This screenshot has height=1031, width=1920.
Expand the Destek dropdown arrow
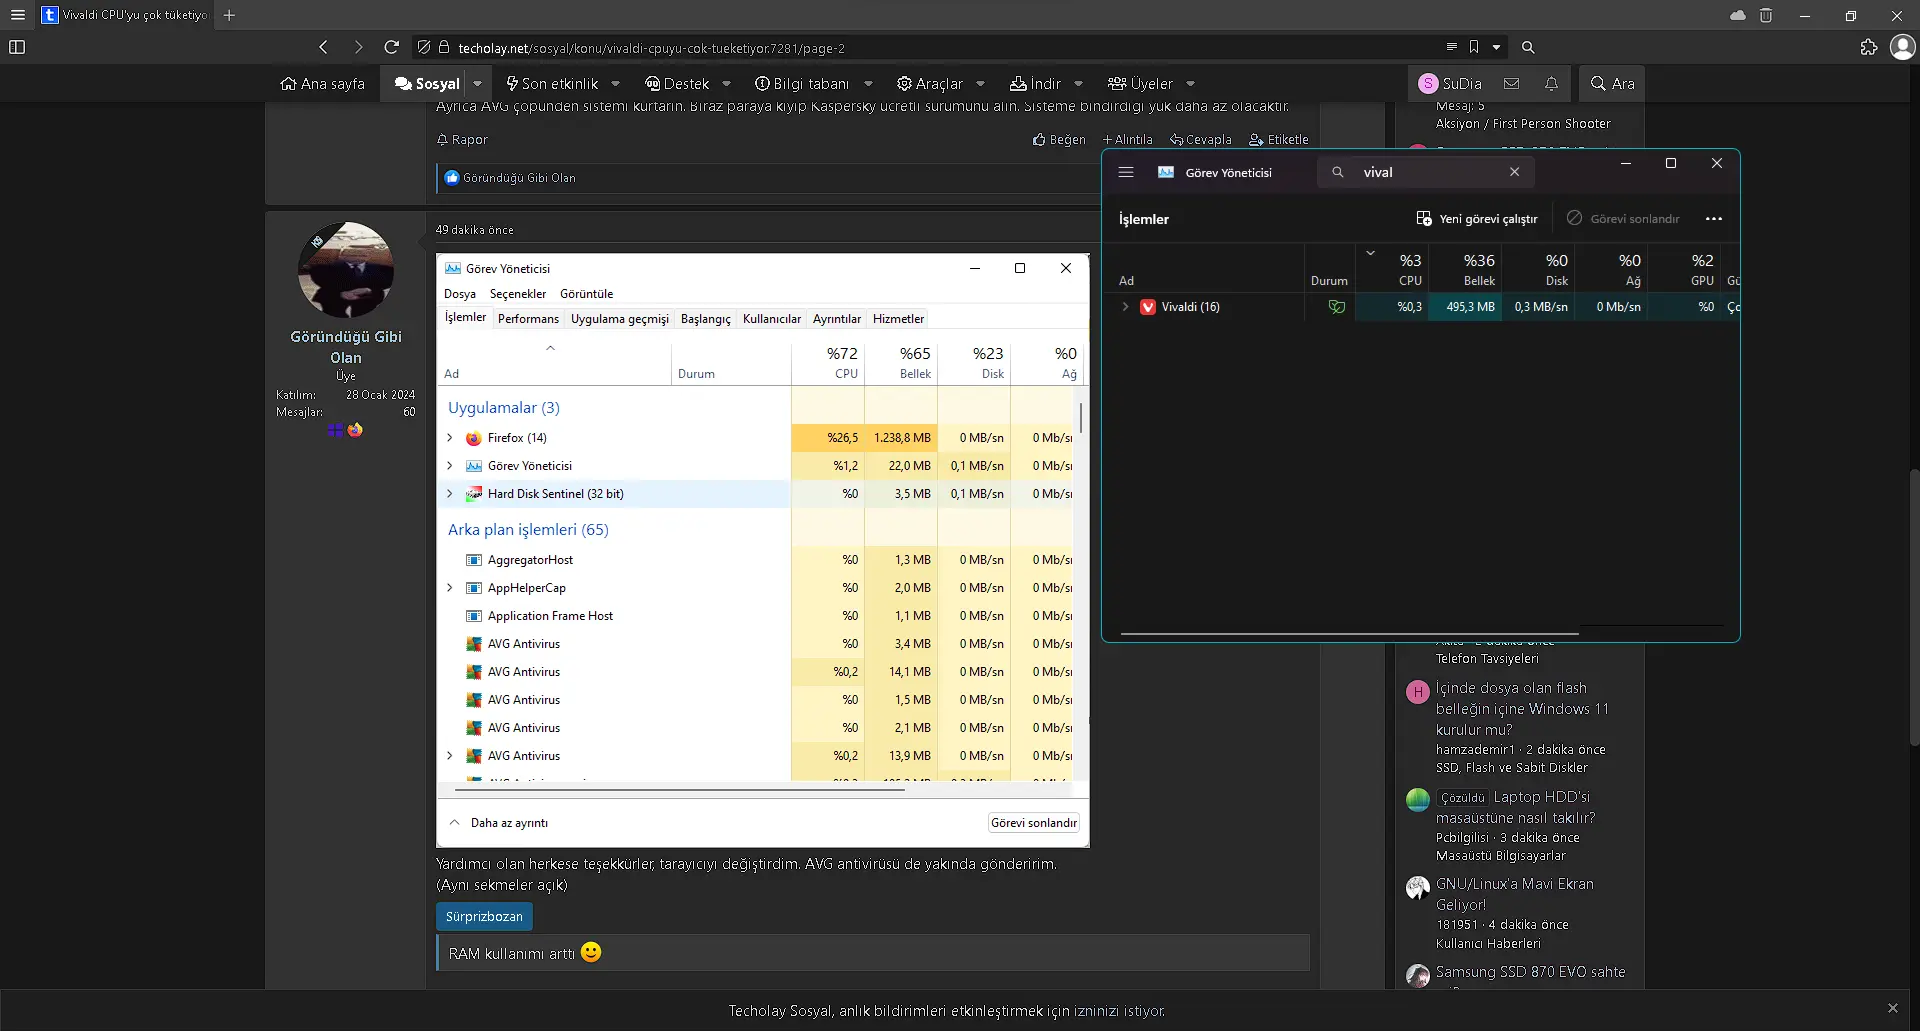pos(727,84)
